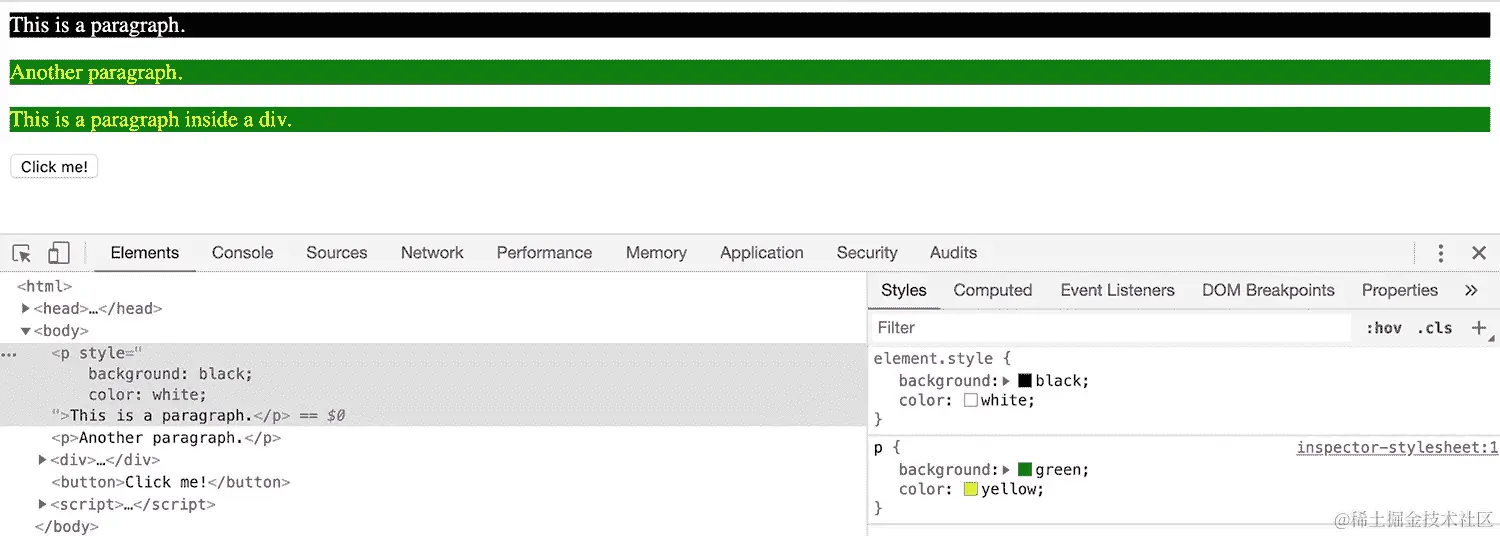The width and height of the screenshot is (1500, 536).
Task: Open the DevTools three-dot customize menu
Action: 1440,253
